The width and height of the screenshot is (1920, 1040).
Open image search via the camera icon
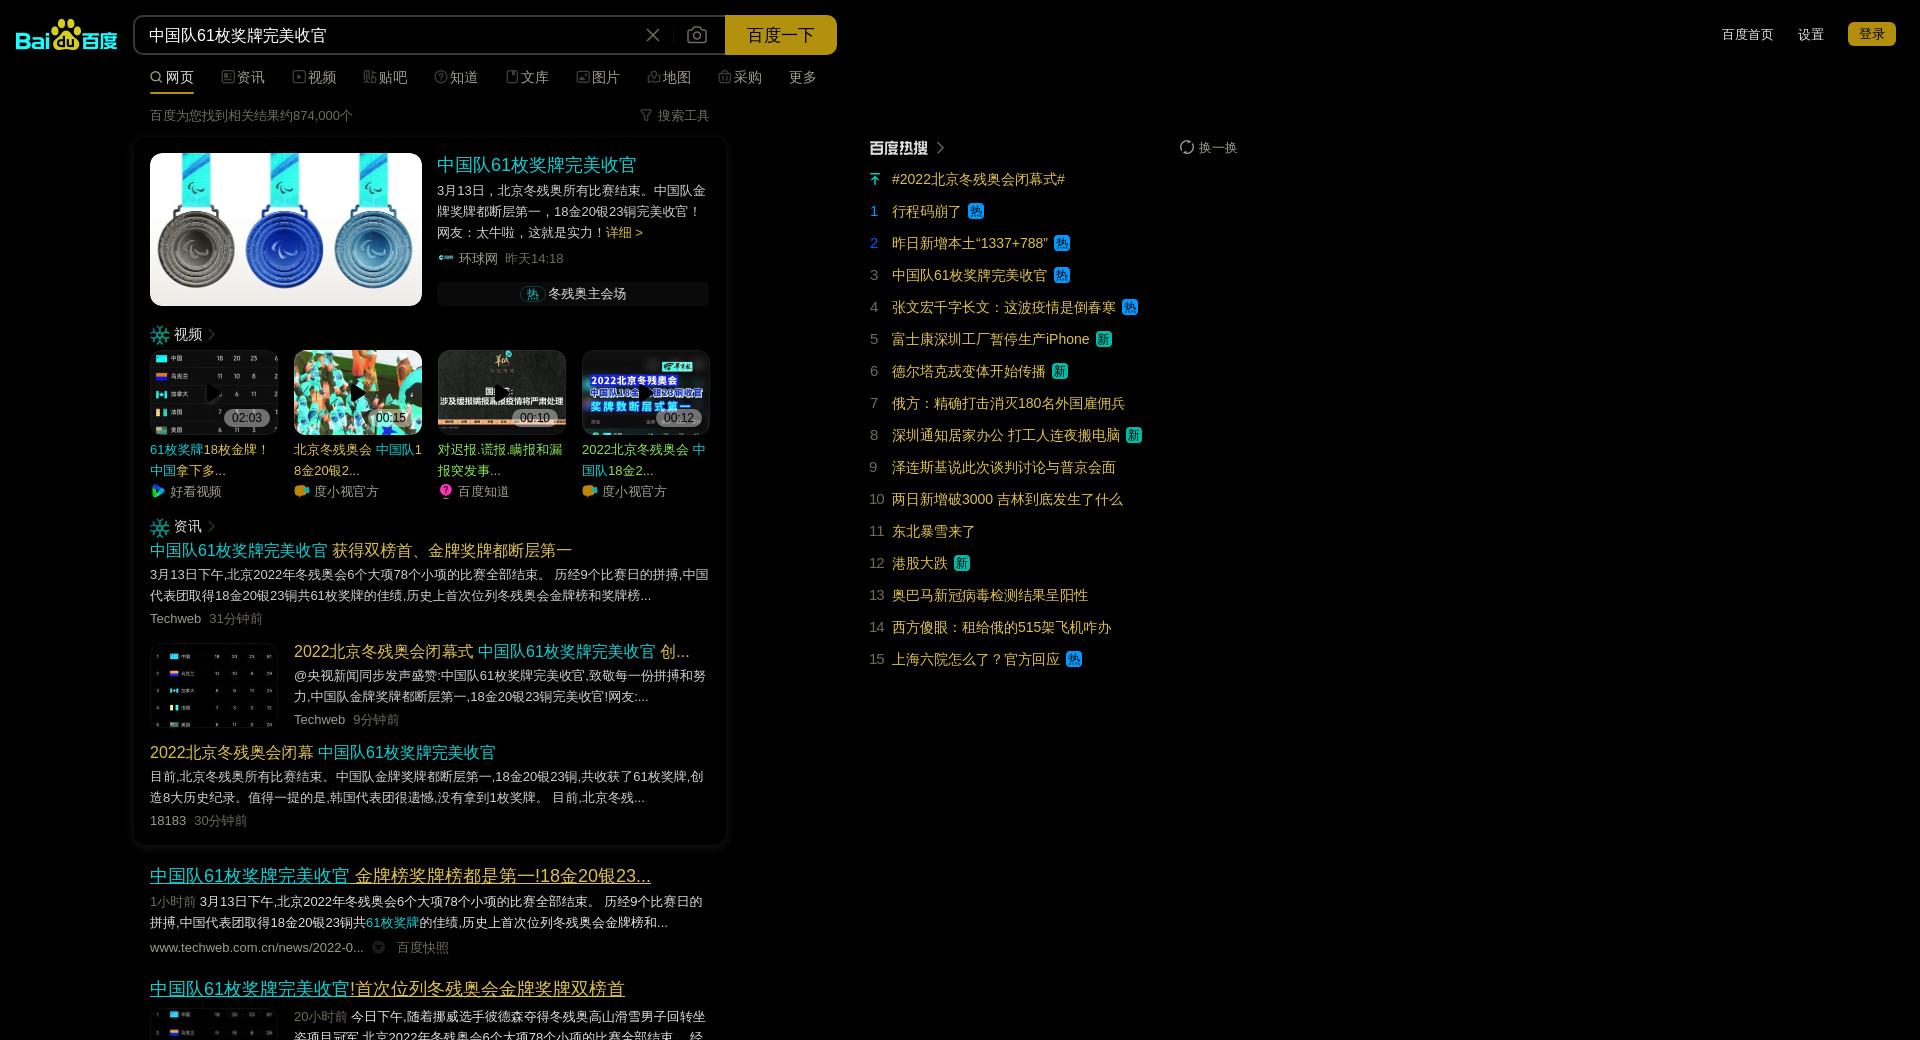pyautogui.click(x=697, y=35)
